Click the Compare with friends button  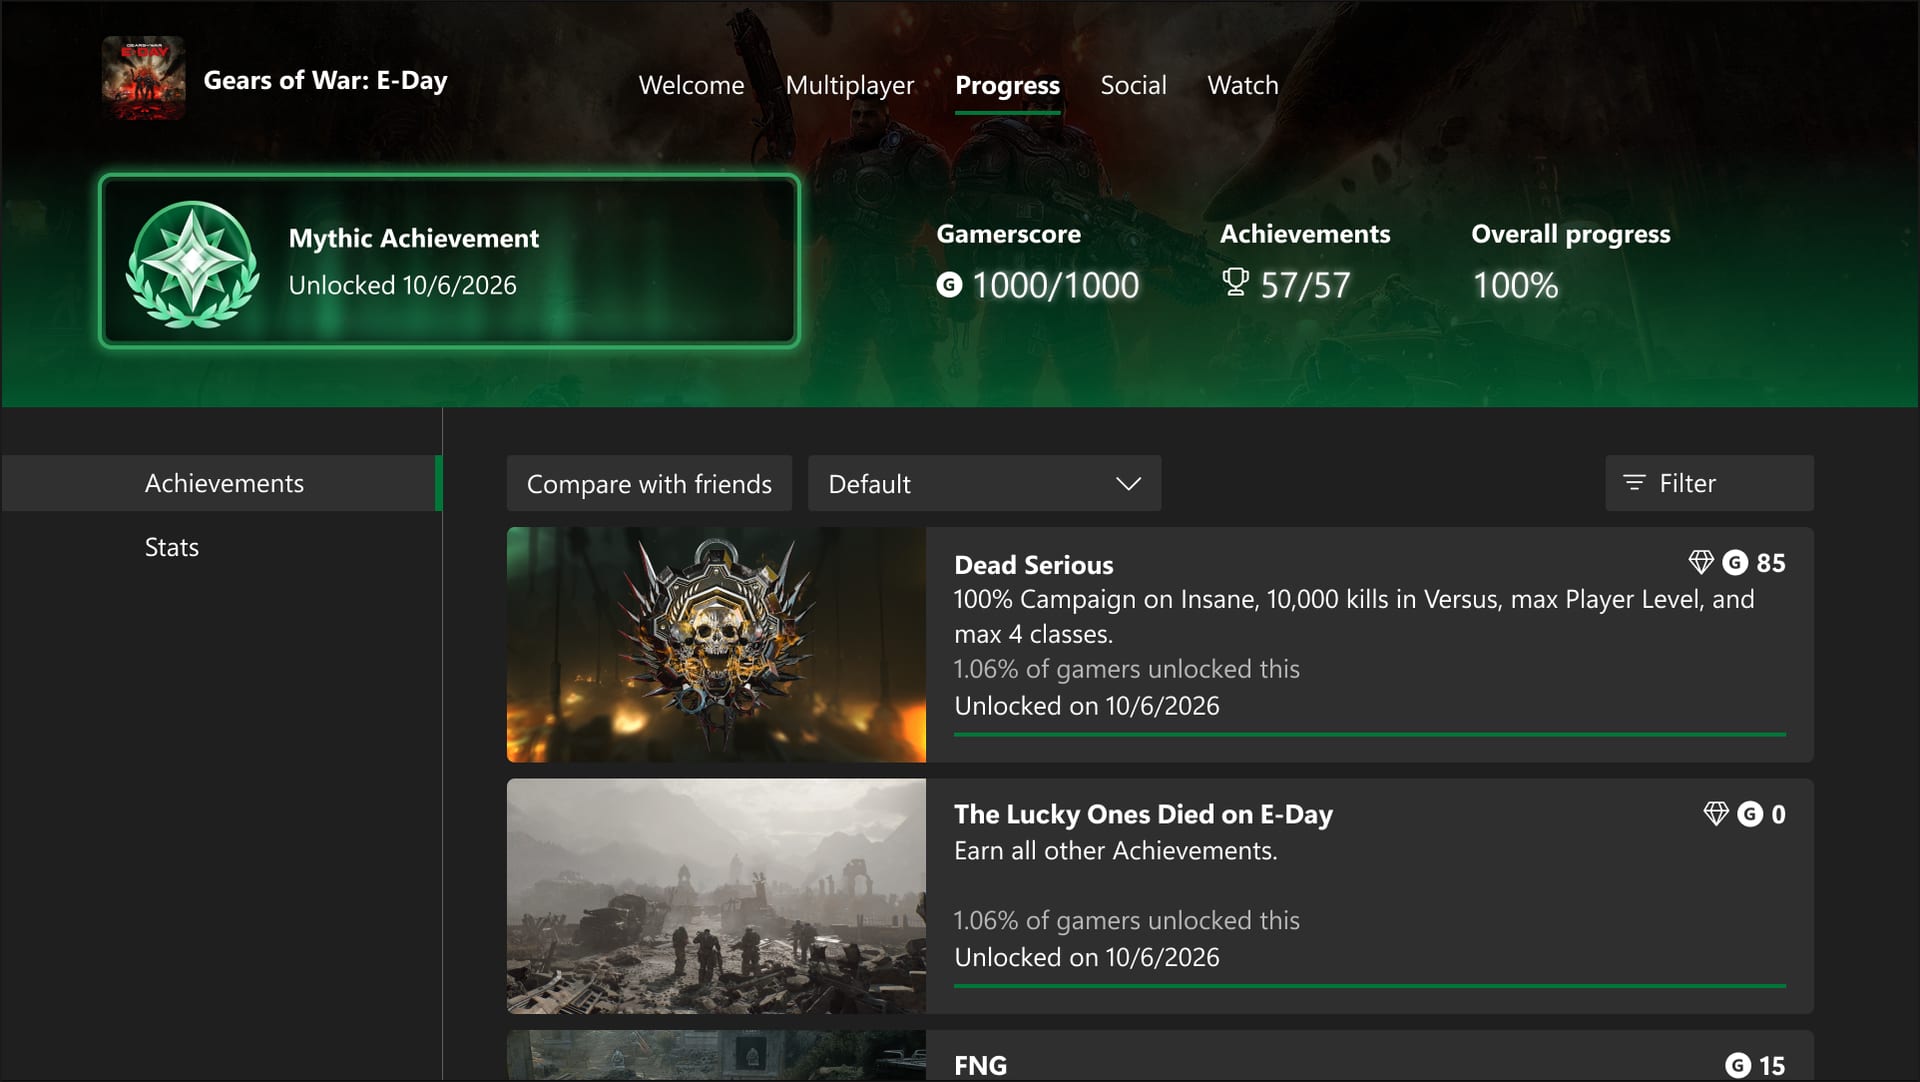tap(649, 483)
